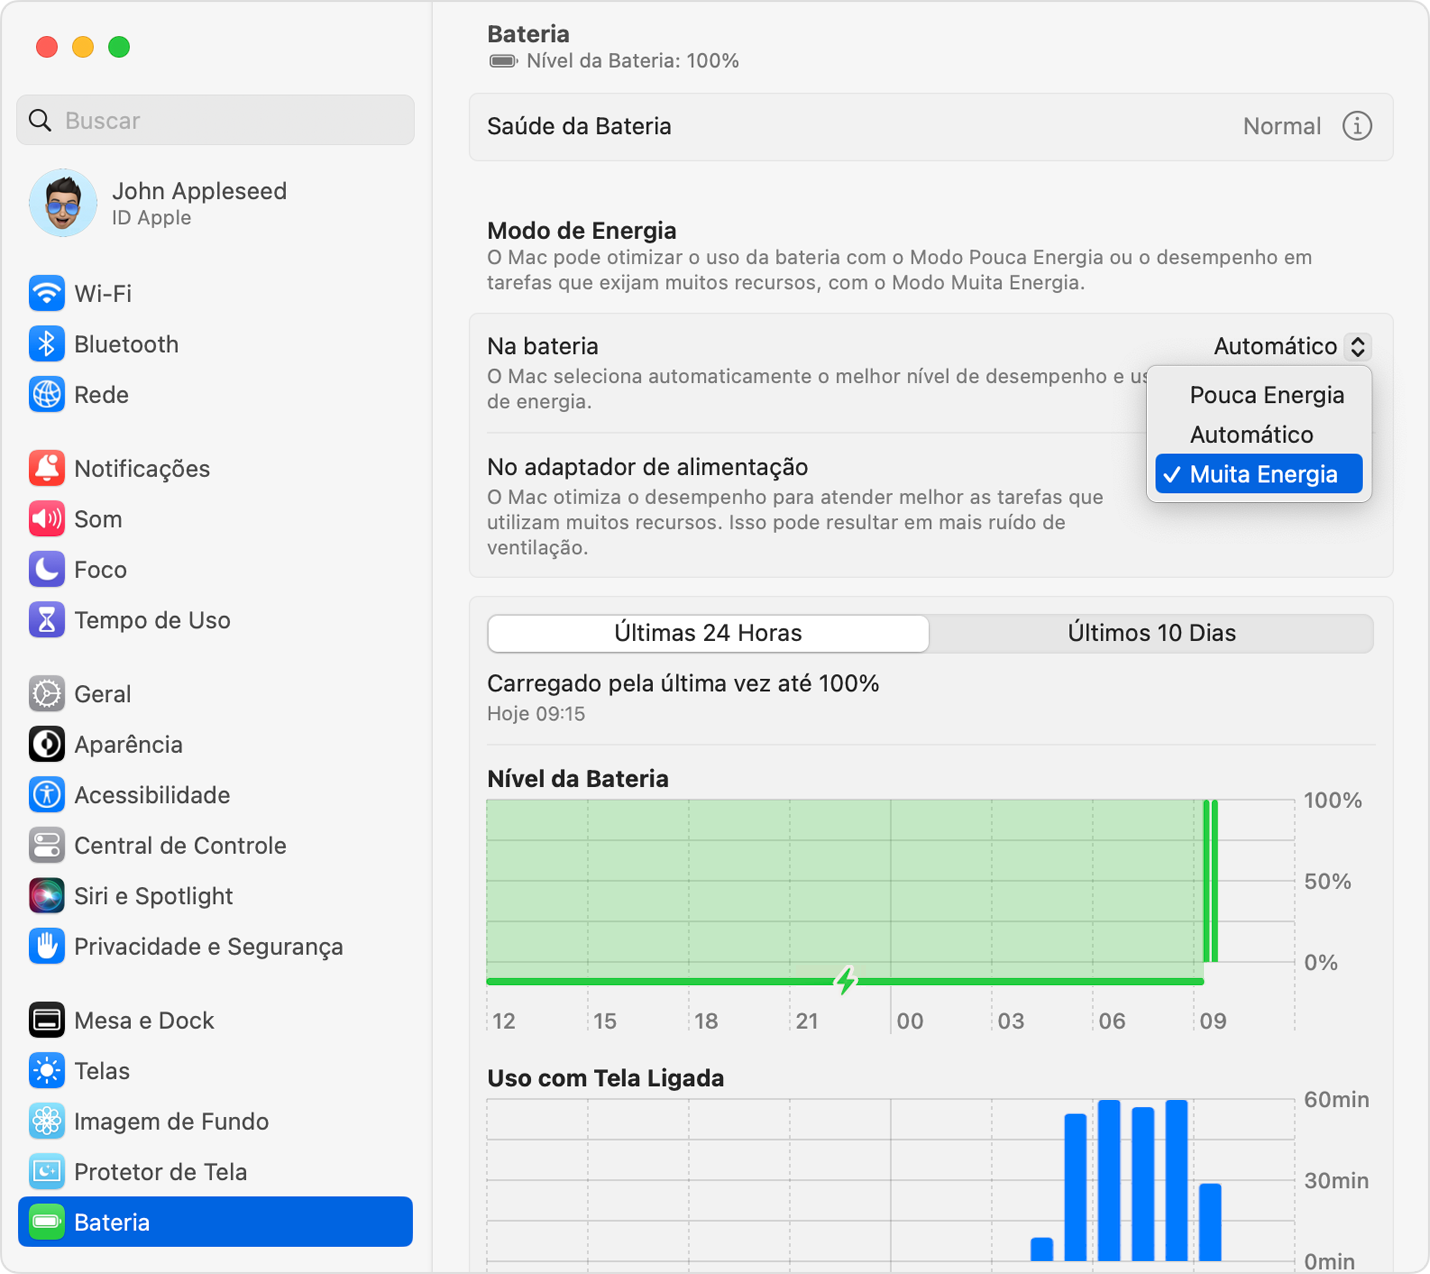The image size is (1430, 1274).
Task: Click the Bluetooth sidebar icon
Action: pos(46,344)
